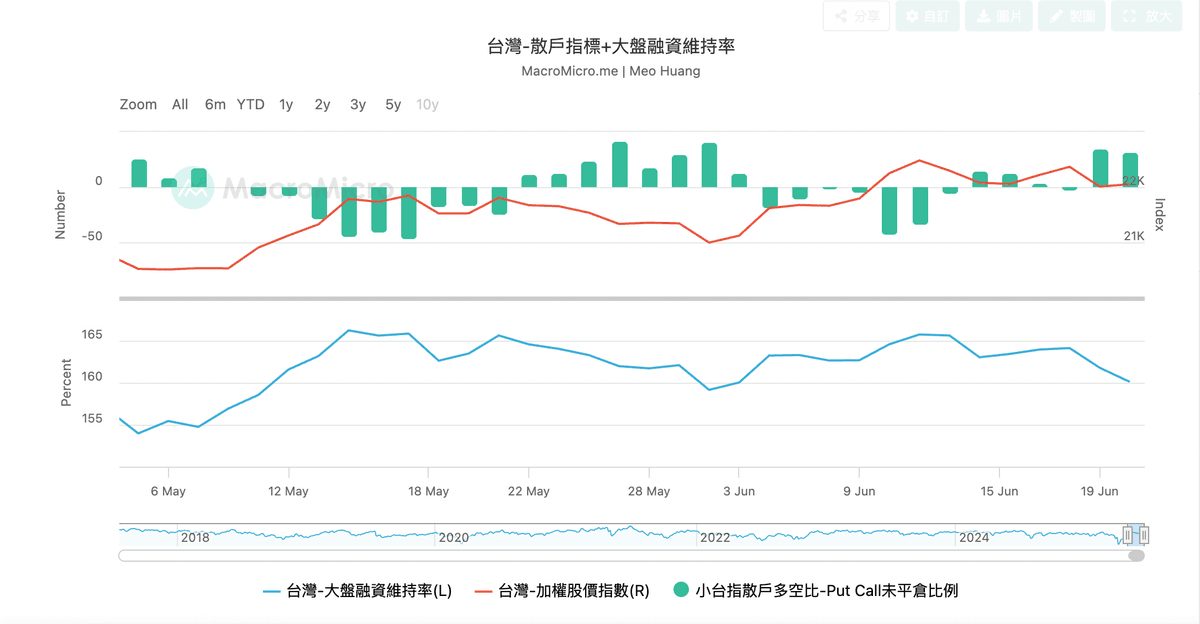The height and width of the screenshot is (624, 1200).
Task: Open the 自訂 customize settings button
Action: pyautogui.click(x=927, y=16)
